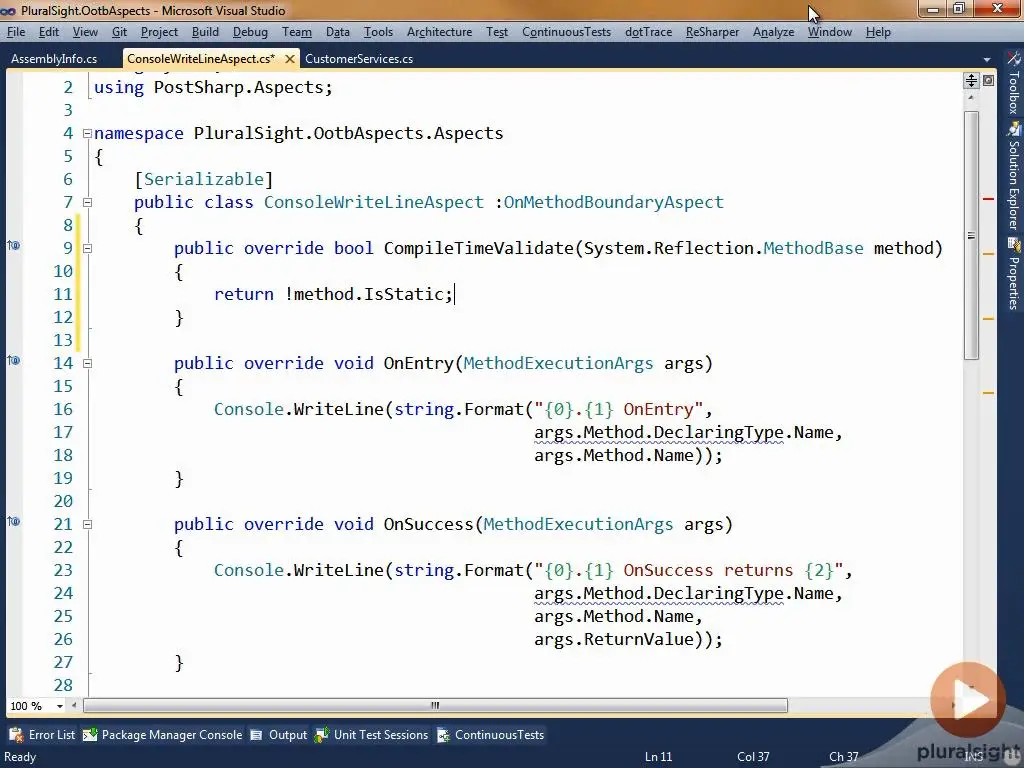
Task: Open the Team menu
Action: [296, 32]
